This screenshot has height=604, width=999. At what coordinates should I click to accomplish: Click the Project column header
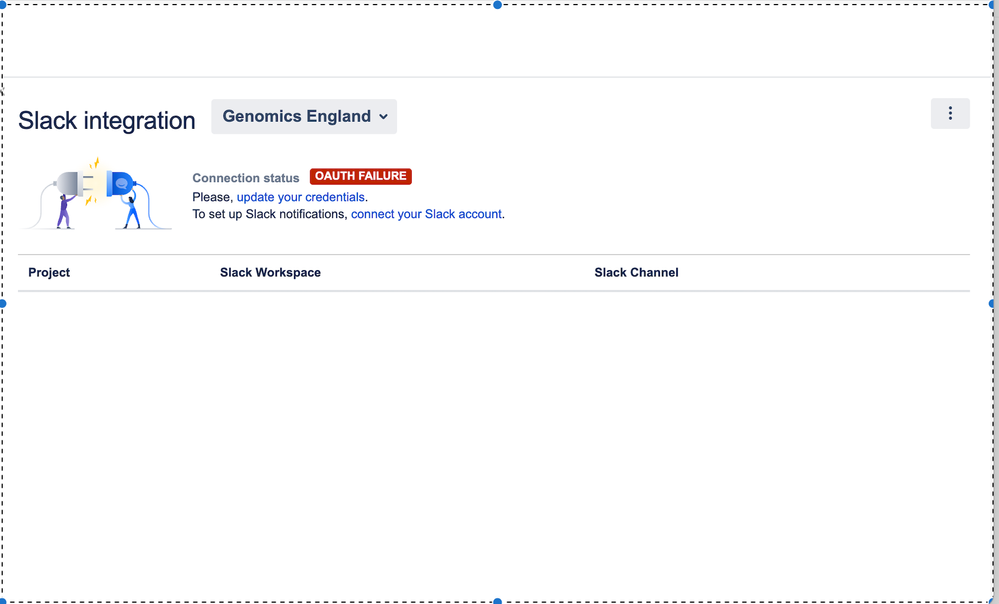click(48, 272)
